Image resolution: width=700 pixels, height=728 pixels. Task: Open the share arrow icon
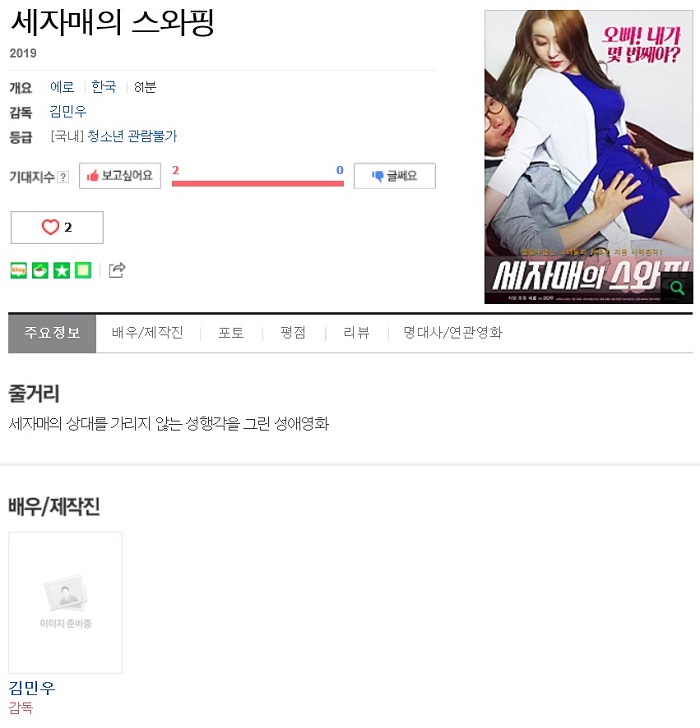(117, 270)
